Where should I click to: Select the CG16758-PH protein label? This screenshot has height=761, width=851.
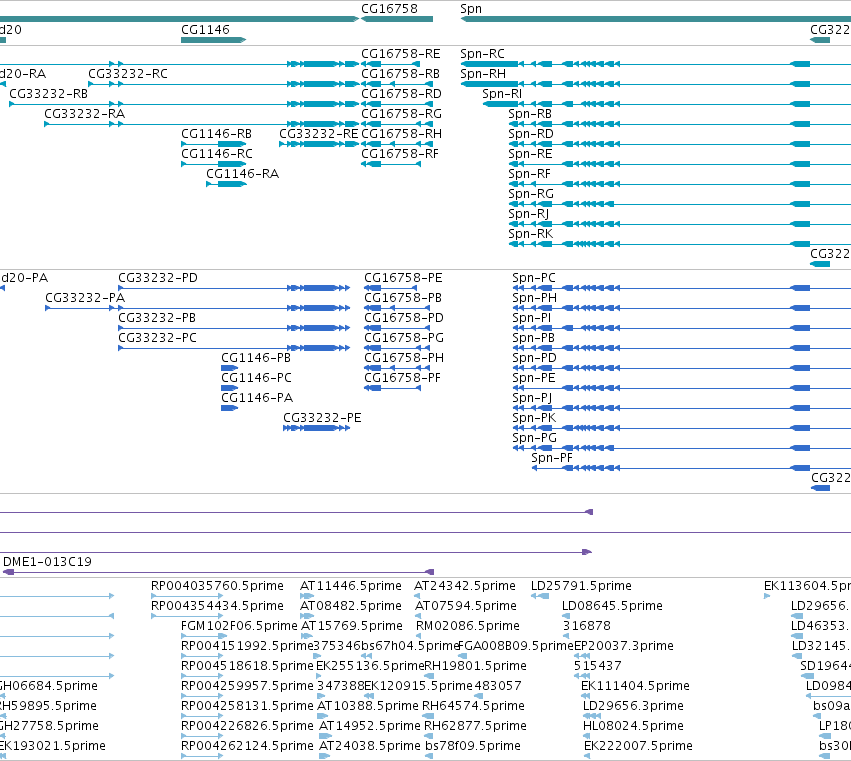tap(404, 358)
